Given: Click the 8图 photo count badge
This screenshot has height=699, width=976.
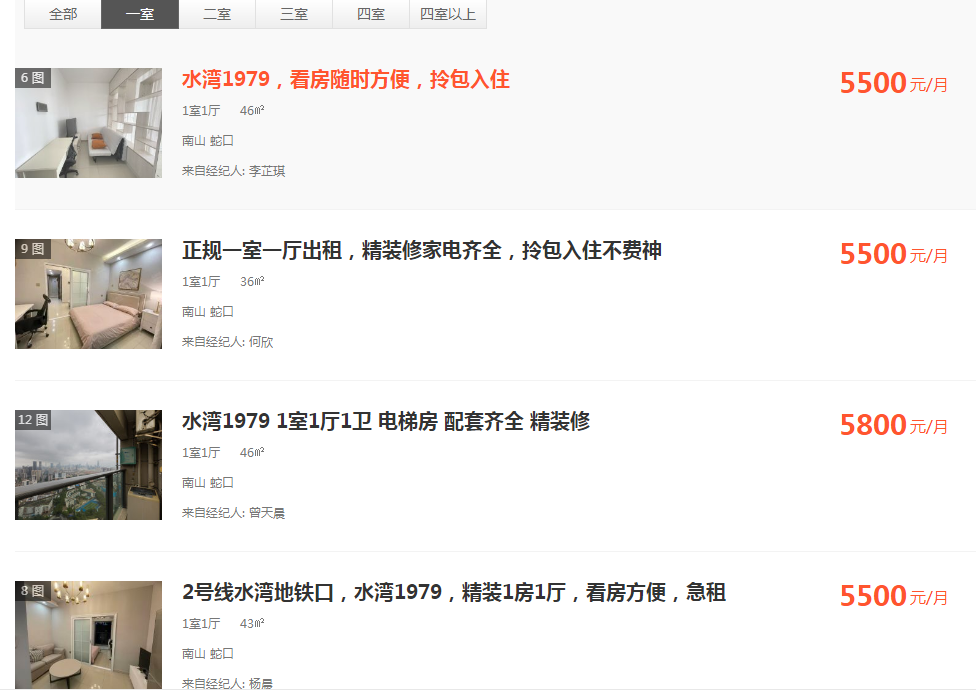Looking at the screenshot, I should tap(33, 591).
